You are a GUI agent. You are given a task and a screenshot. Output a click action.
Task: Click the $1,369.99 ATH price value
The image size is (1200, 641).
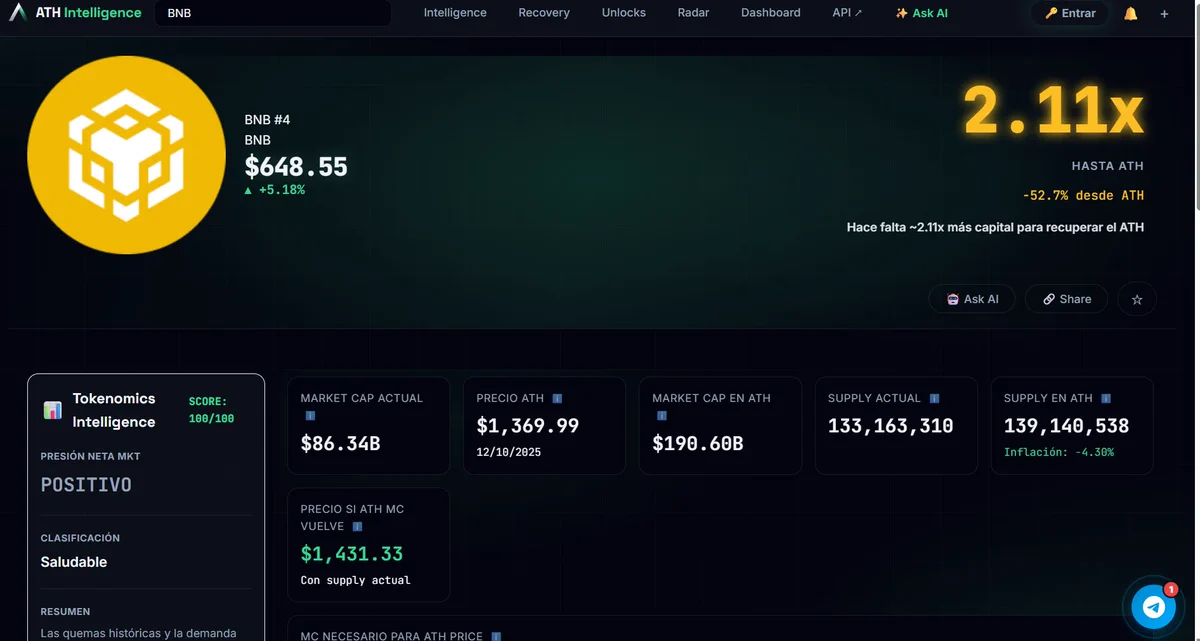(x=528, y=426)
